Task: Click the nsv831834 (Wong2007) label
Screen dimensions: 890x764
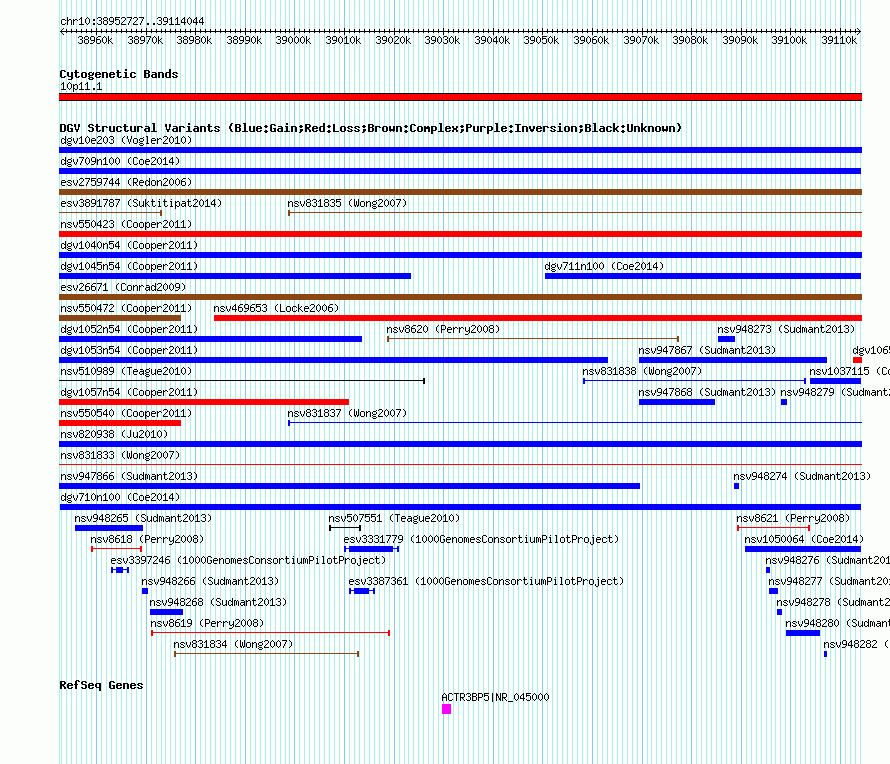Action: coord(233,644)
